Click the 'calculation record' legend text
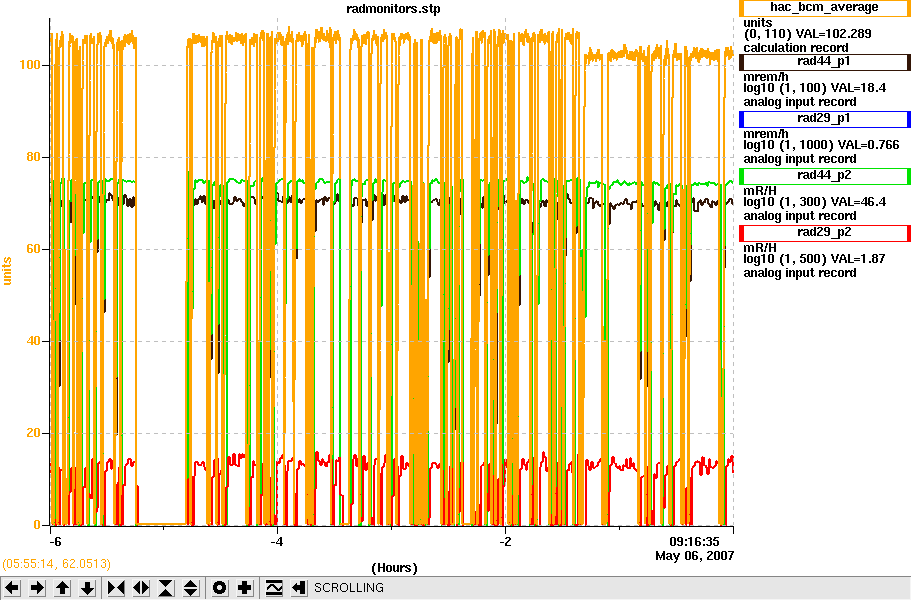The height and width of the screenshot is (600, 911). 795,48
